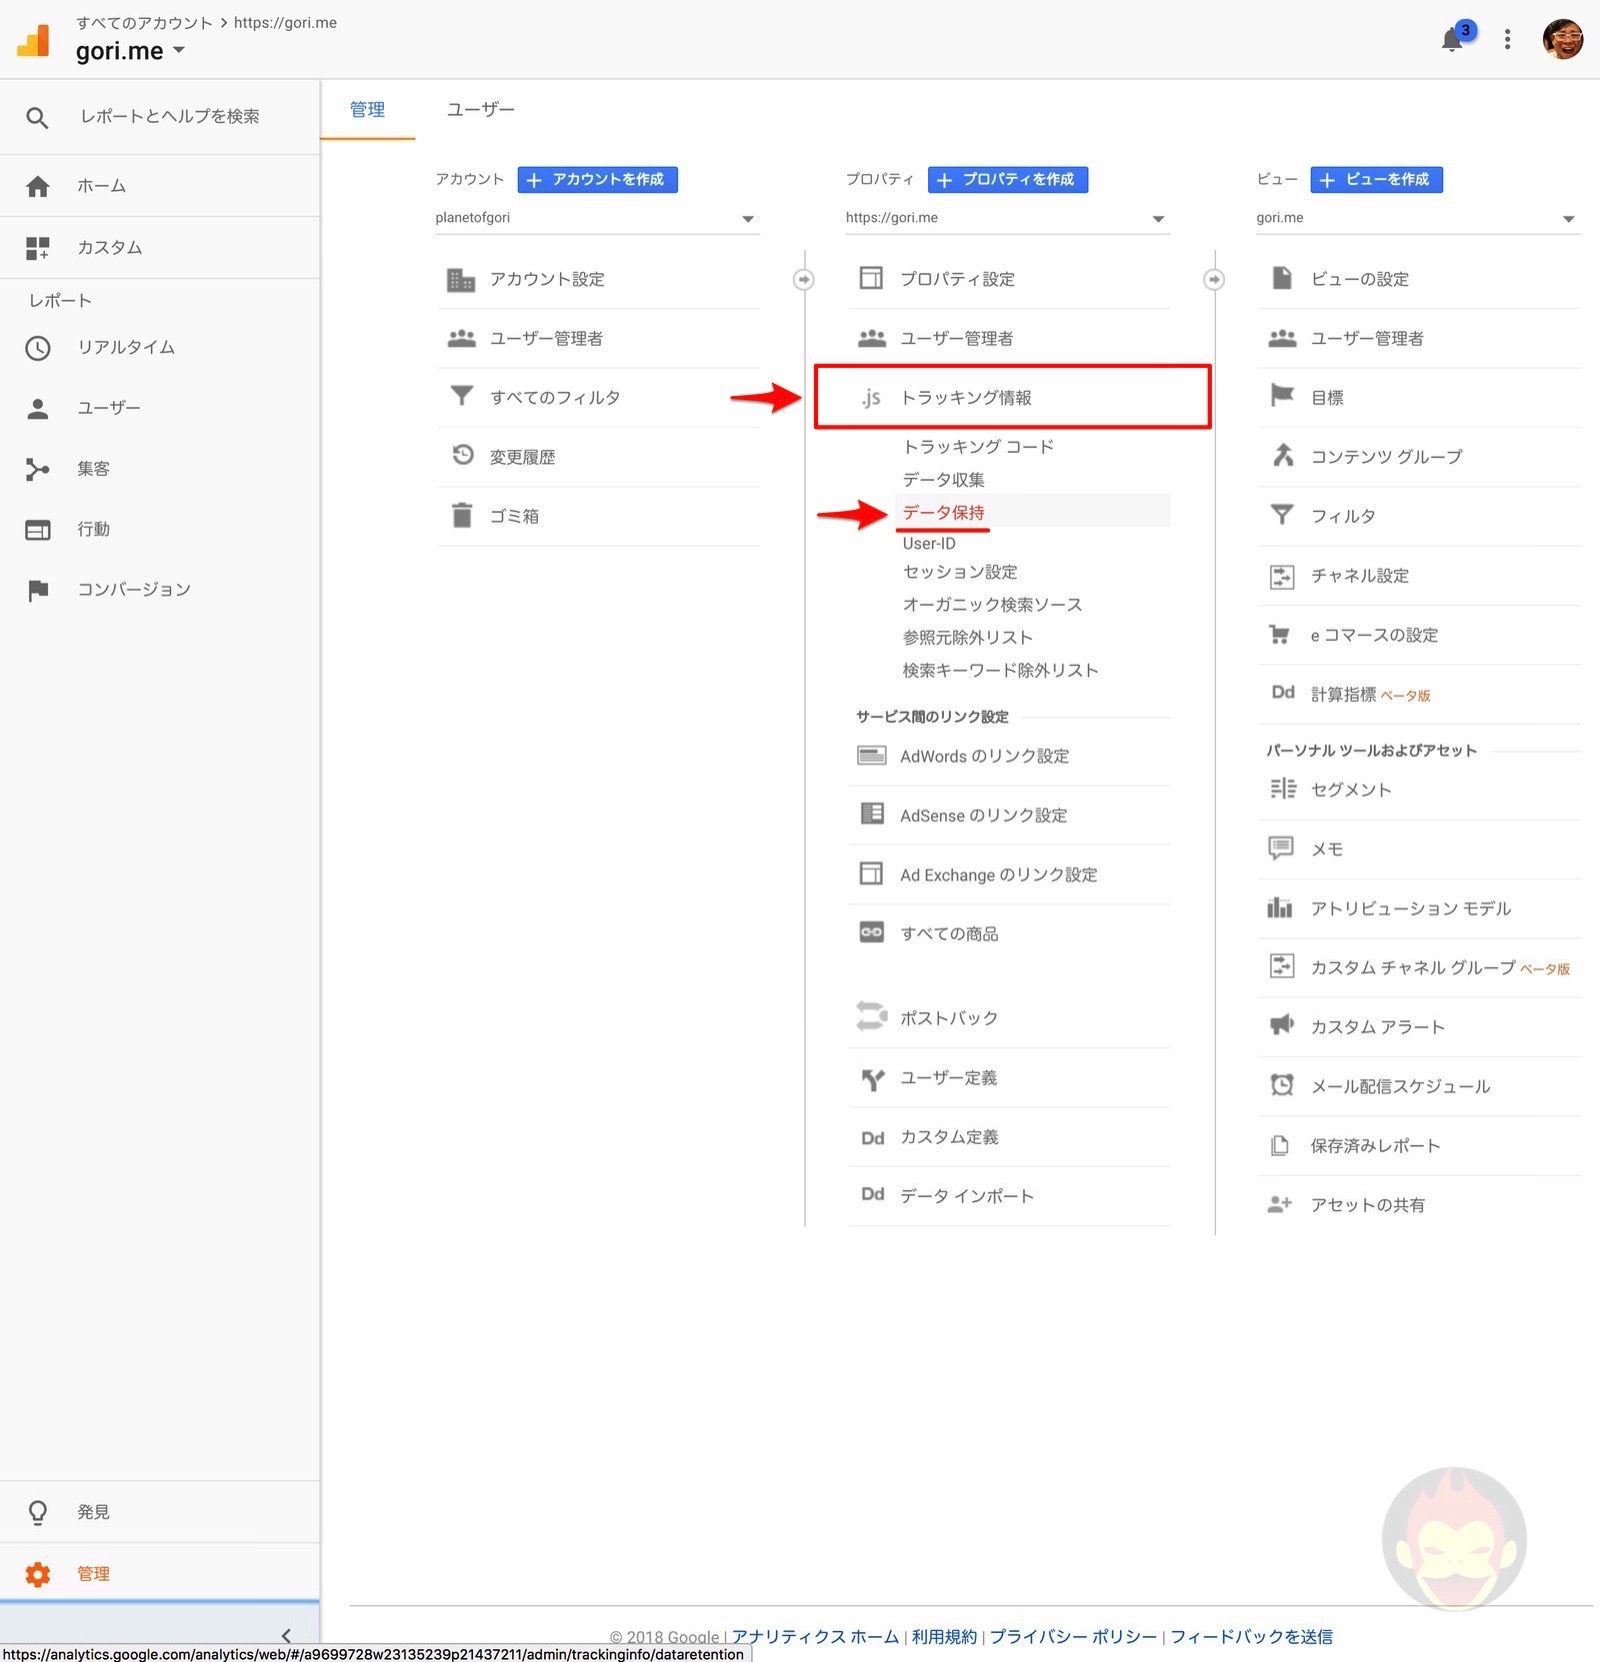Select the 集客 sidebar icon
Viewport: 1600px width, 1662px height.
pos(38,468)
